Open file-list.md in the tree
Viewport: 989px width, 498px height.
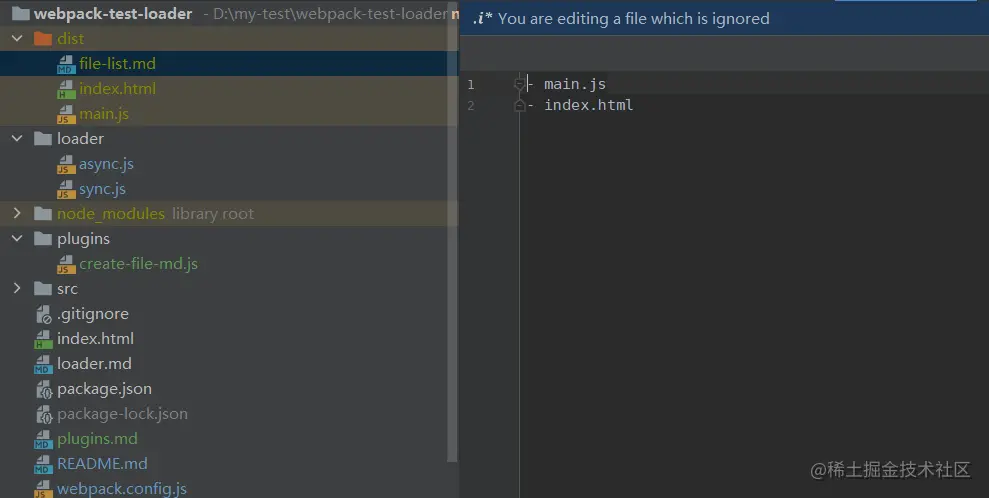pos(117,64)
